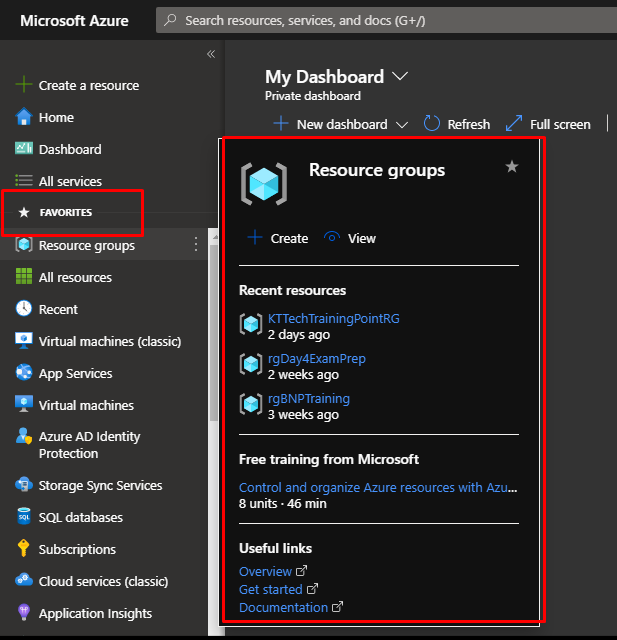The height and width of the screenshot is (640, 617).
Task: Select the Dashboard chart icon
Action: [x=24, y=149]
